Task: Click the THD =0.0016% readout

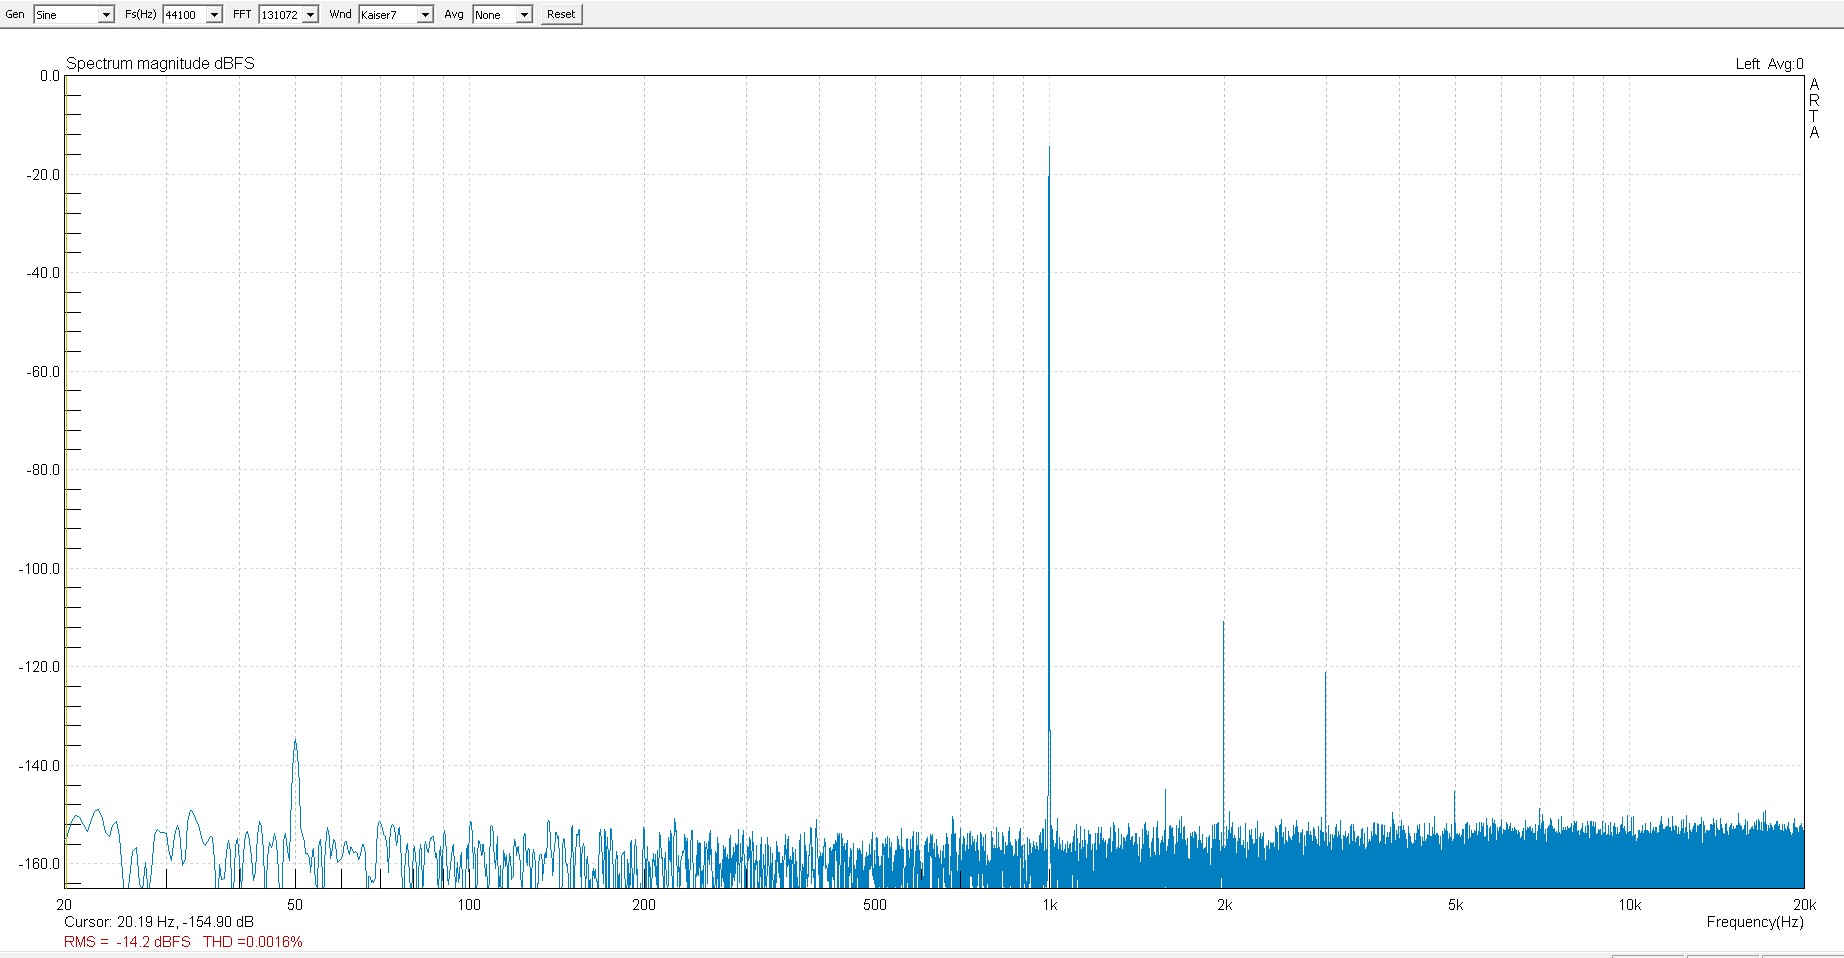Action: click(x=252, y=942)
